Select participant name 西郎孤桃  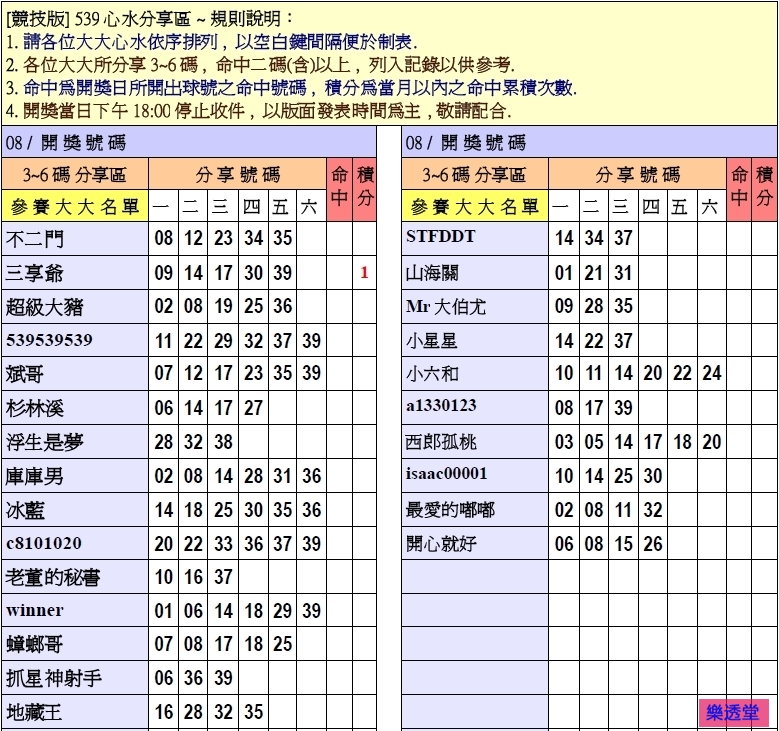pyautogui.click(x=441, y=442)
